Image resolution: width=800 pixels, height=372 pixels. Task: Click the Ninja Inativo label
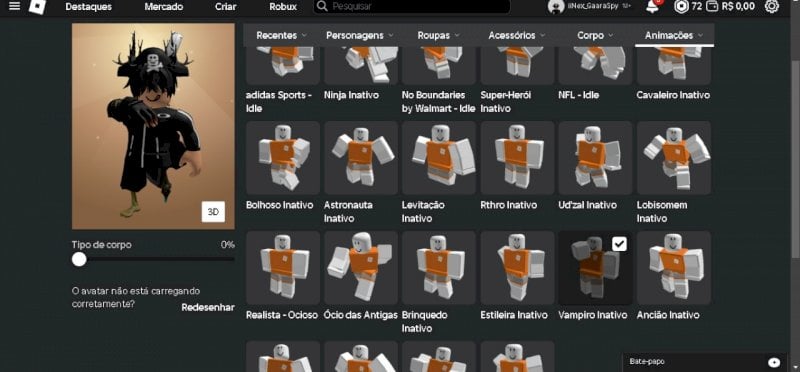(x=351, y=95)
